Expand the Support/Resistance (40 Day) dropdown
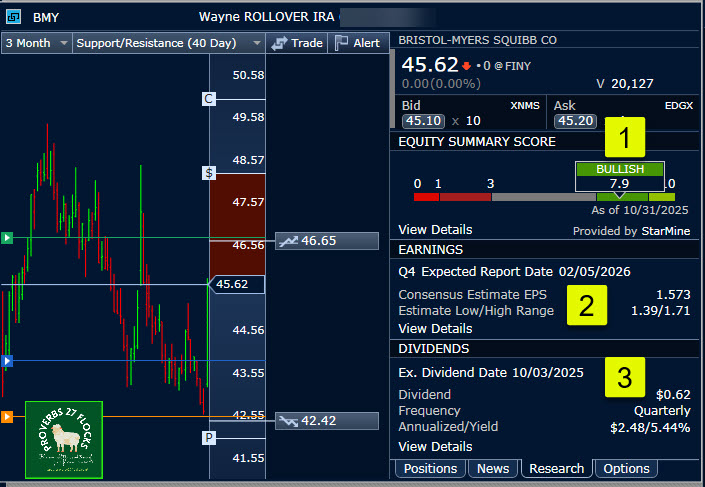The image size is (705, 487). 168,43
